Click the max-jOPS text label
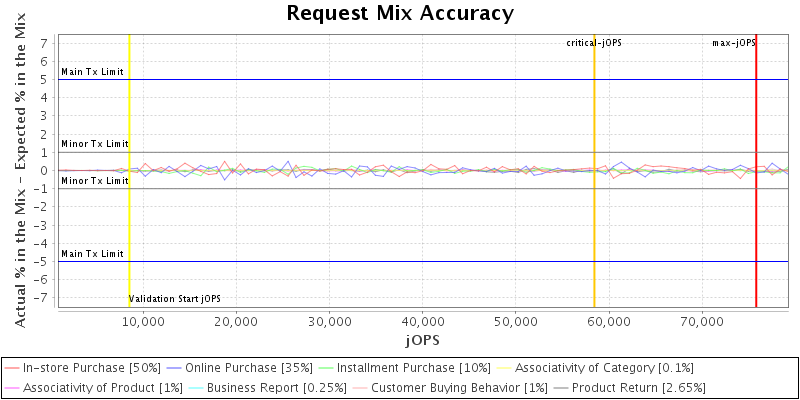 [x=733, y=43]
